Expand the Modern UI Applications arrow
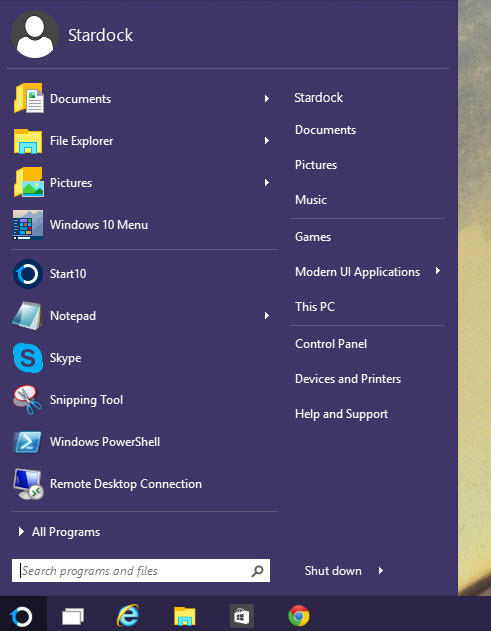Viewport: 491px width, 631px height. 437,271
